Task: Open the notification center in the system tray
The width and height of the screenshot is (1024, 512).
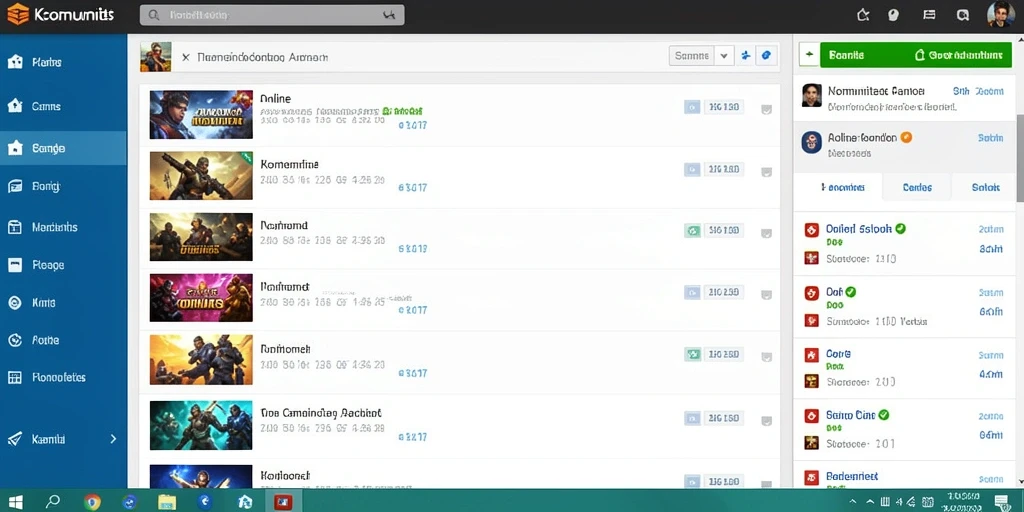Action: pos(1001,502)
